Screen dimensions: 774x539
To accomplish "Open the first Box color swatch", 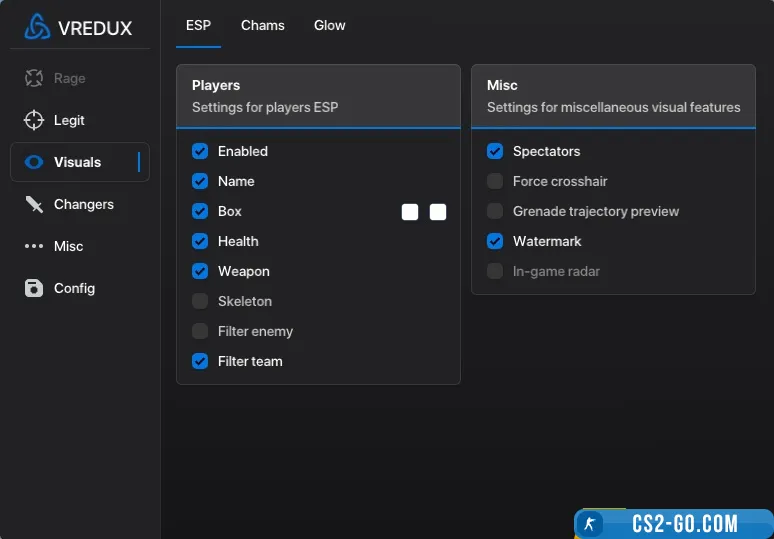I will 410,211.
